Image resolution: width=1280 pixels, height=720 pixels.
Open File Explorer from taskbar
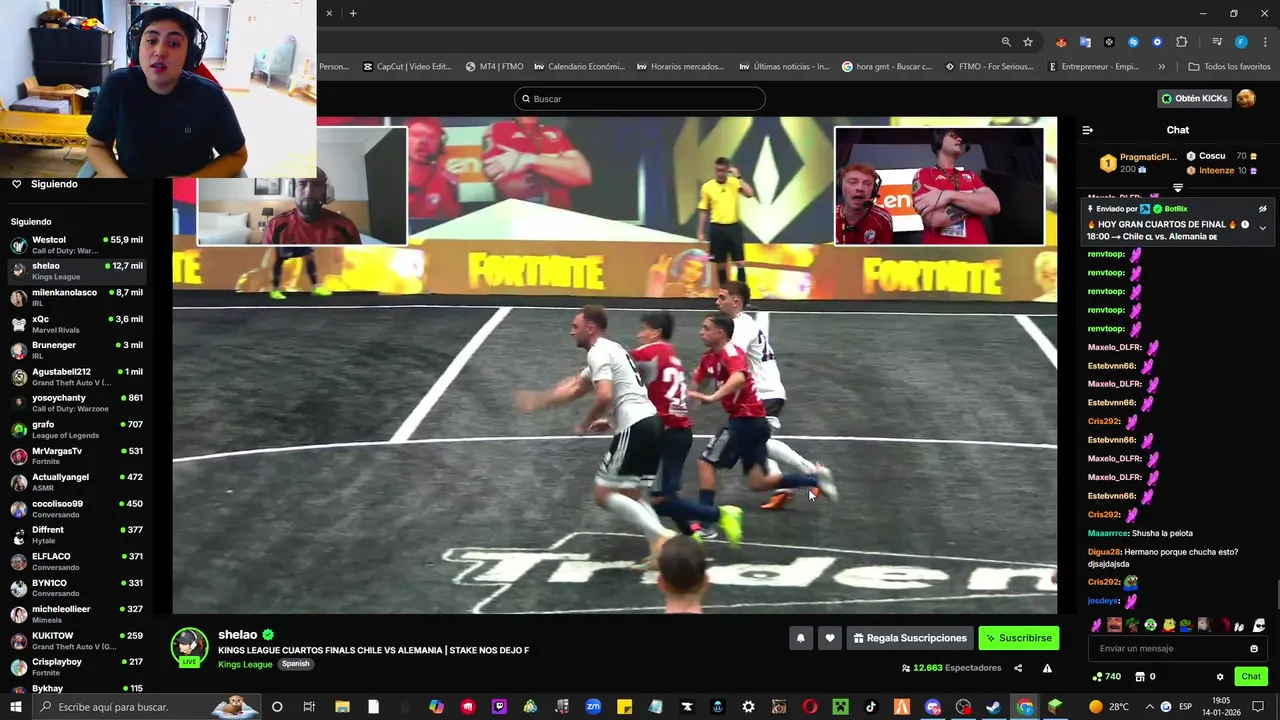pyautogui.click(x=342, y=707)
